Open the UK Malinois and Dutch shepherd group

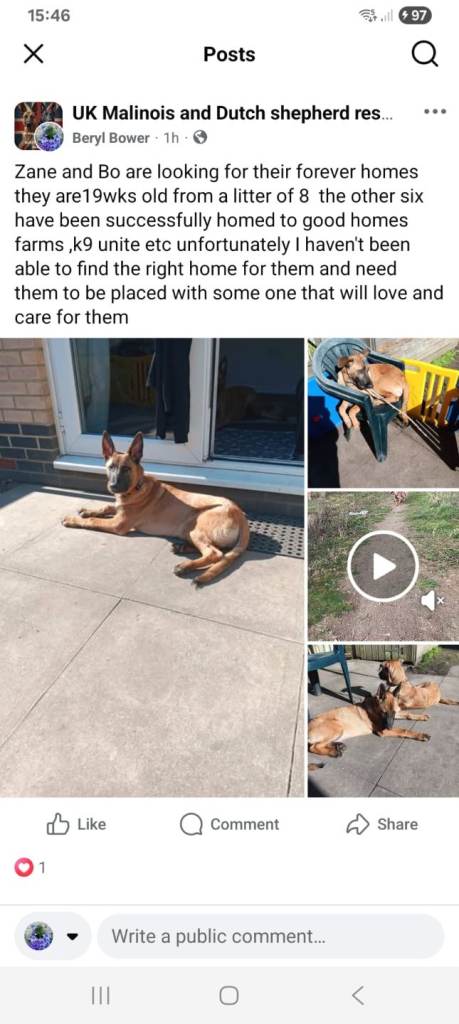227,113
